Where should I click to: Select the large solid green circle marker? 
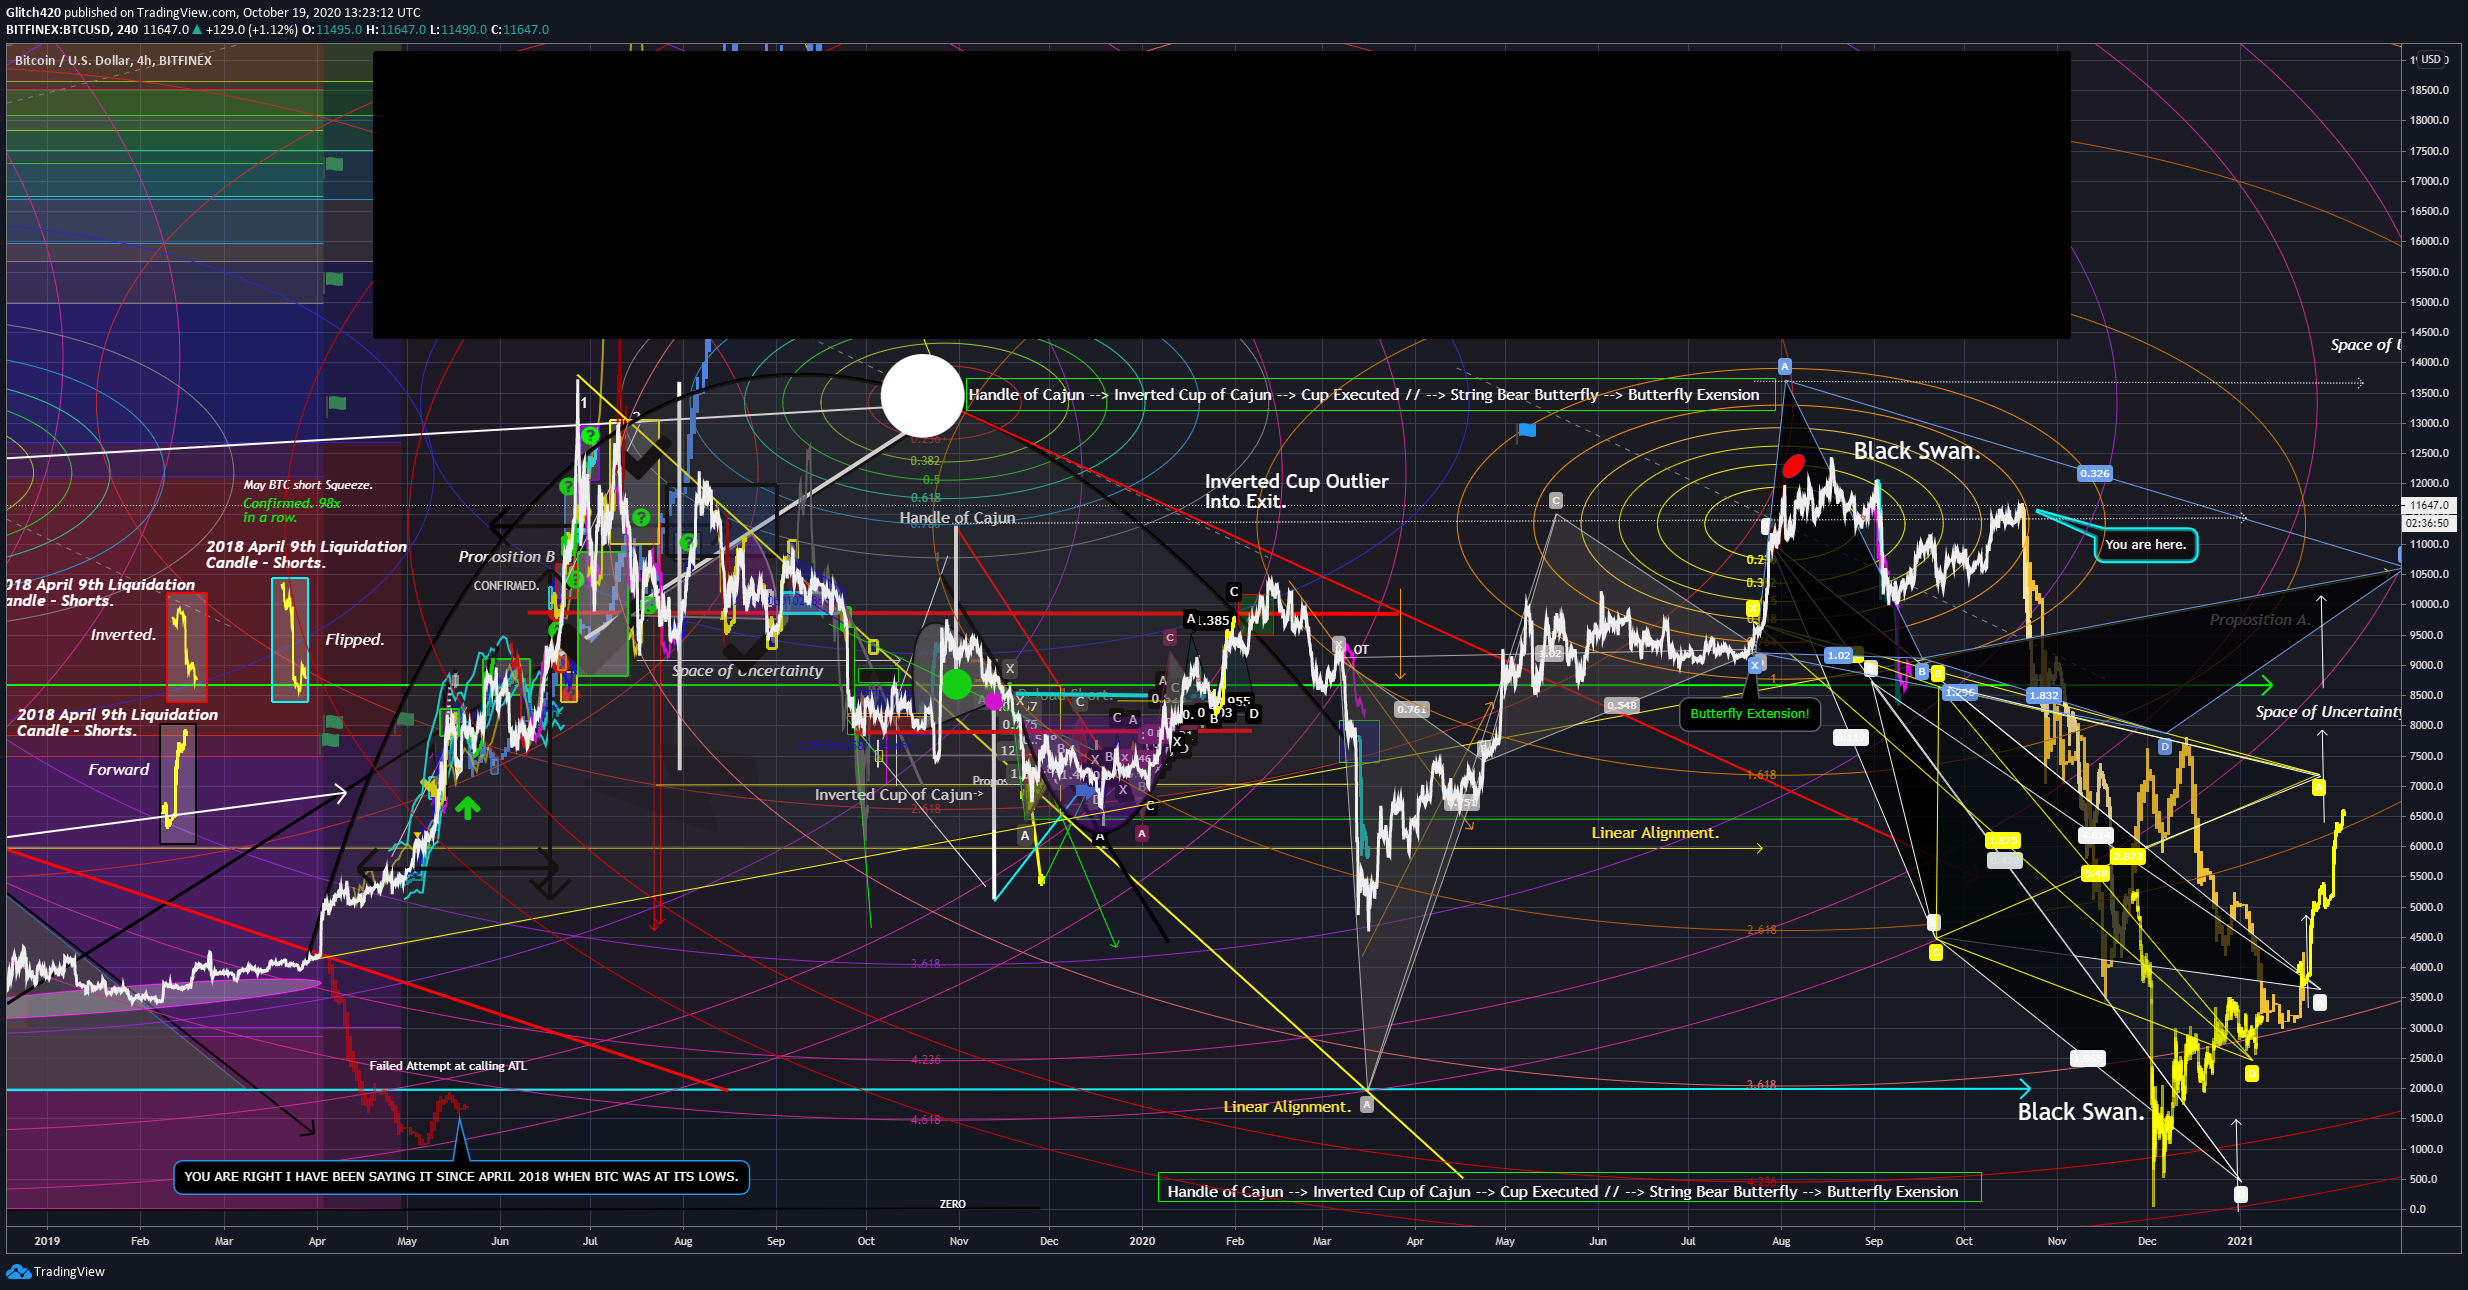coord(957,684)
